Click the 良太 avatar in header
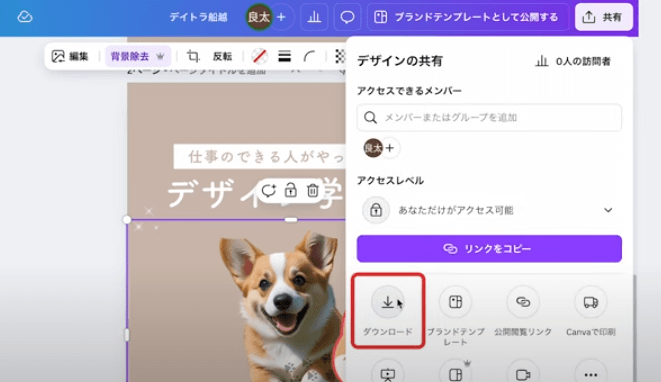 tap(258, 17)
